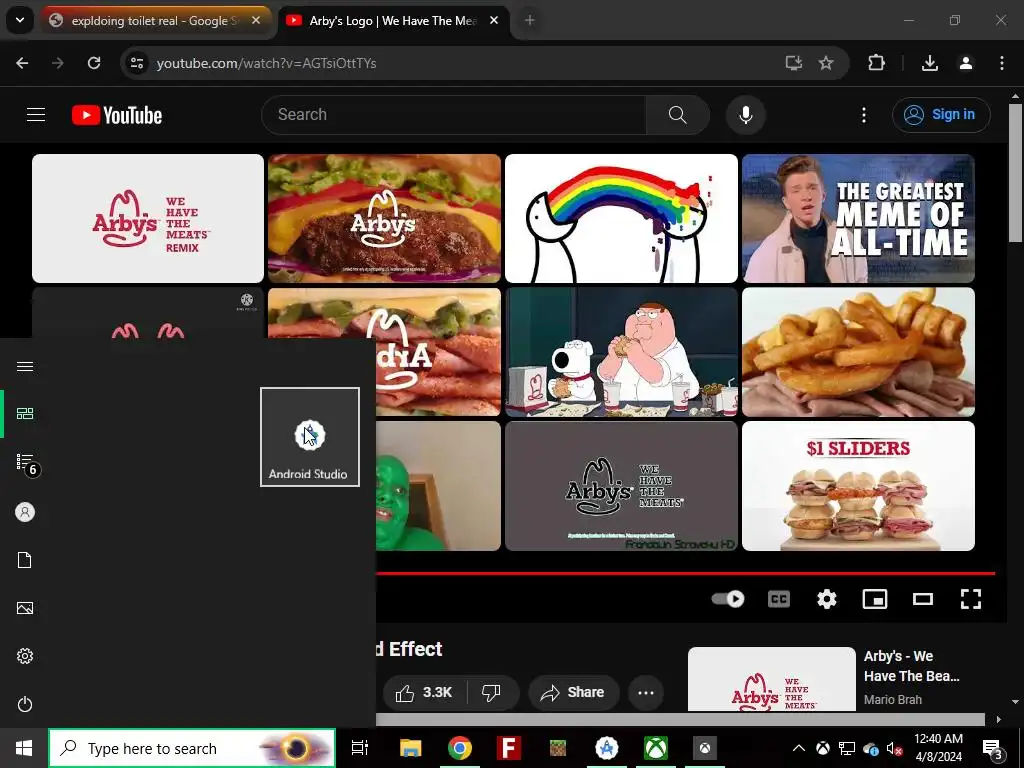Open a new browser tab

click(530, 21)
